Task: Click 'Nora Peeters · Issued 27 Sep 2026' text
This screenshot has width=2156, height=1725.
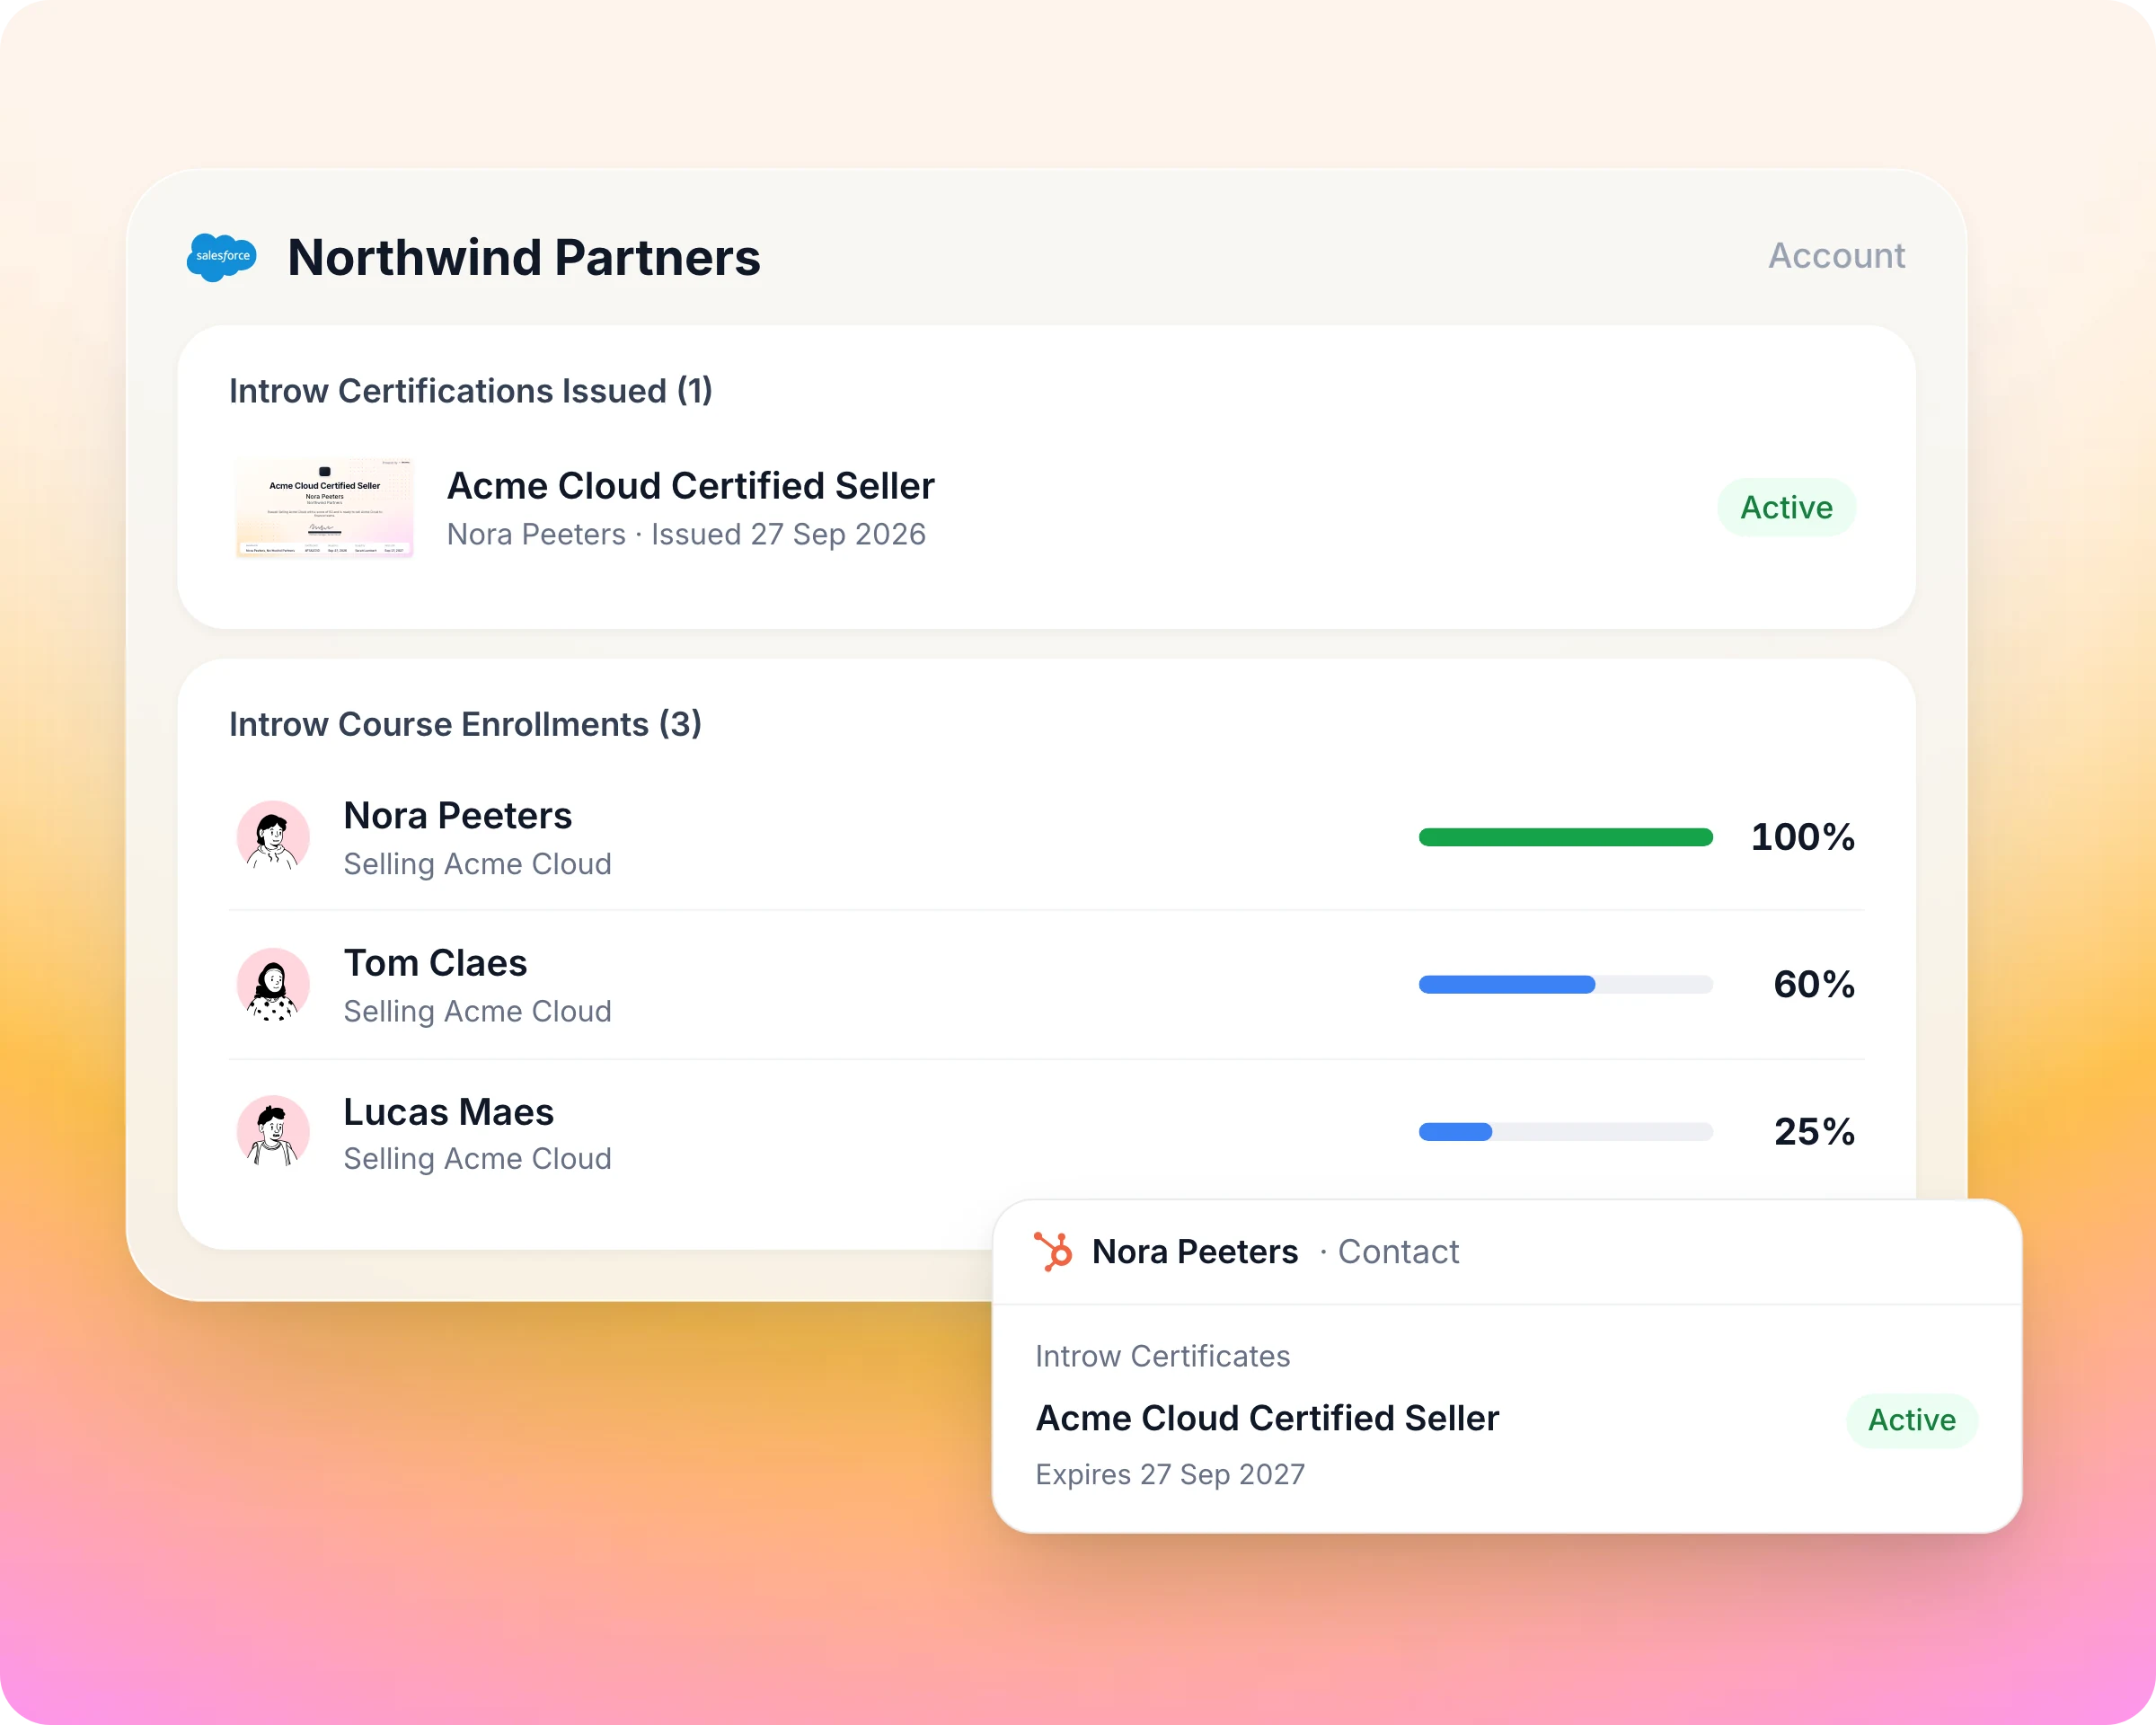Action: 686,534
